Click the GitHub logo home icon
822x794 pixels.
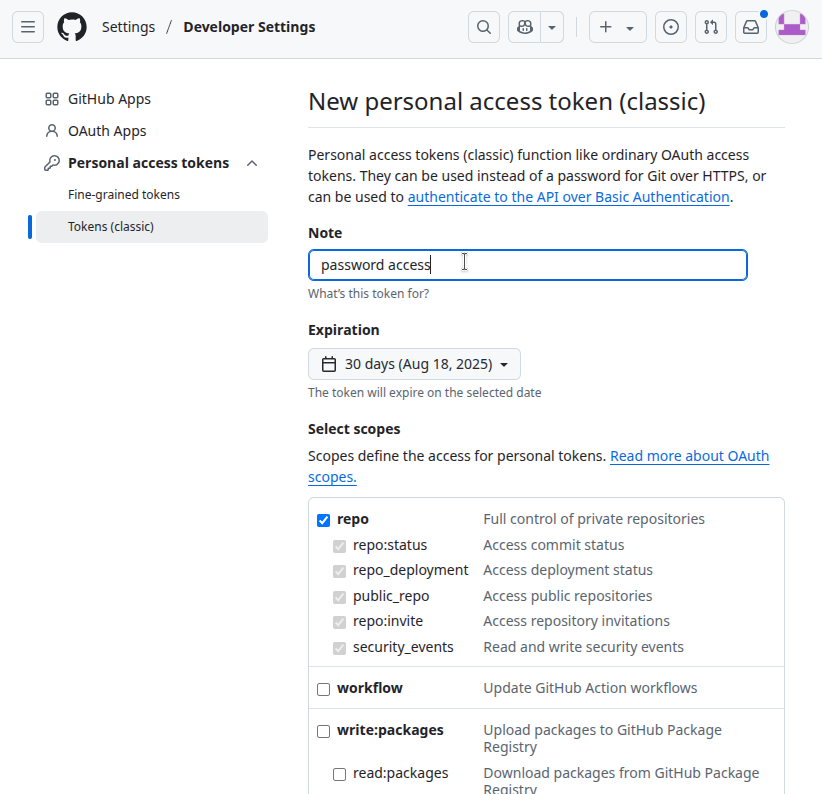pos(72,28)
